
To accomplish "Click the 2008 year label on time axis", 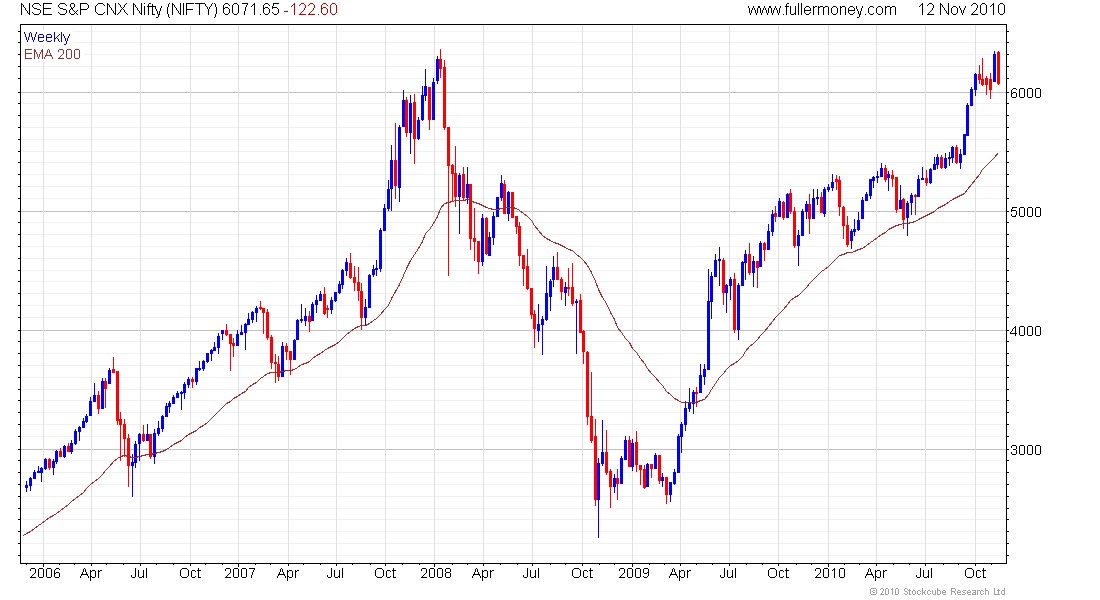I will click(436, 573).
